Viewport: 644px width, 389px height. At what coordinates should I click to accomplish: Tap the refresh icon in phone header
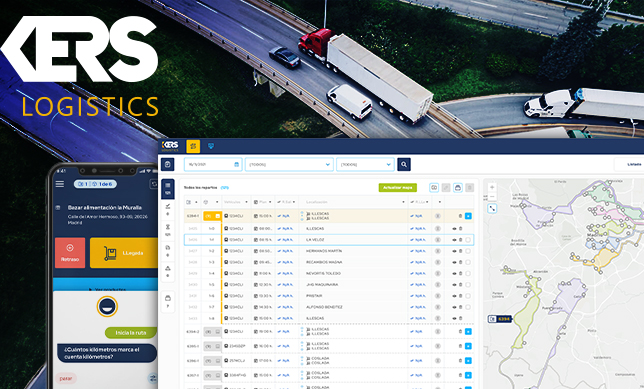point(154,184)
